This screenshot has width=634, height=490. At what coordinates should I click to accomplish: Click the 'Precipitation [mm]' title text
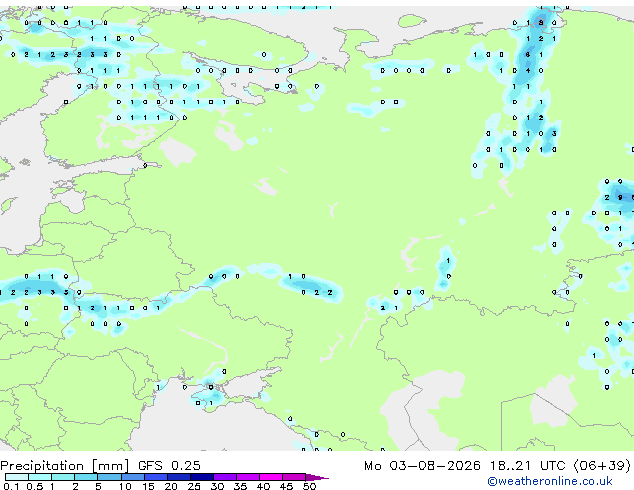(x=65, y=466)
